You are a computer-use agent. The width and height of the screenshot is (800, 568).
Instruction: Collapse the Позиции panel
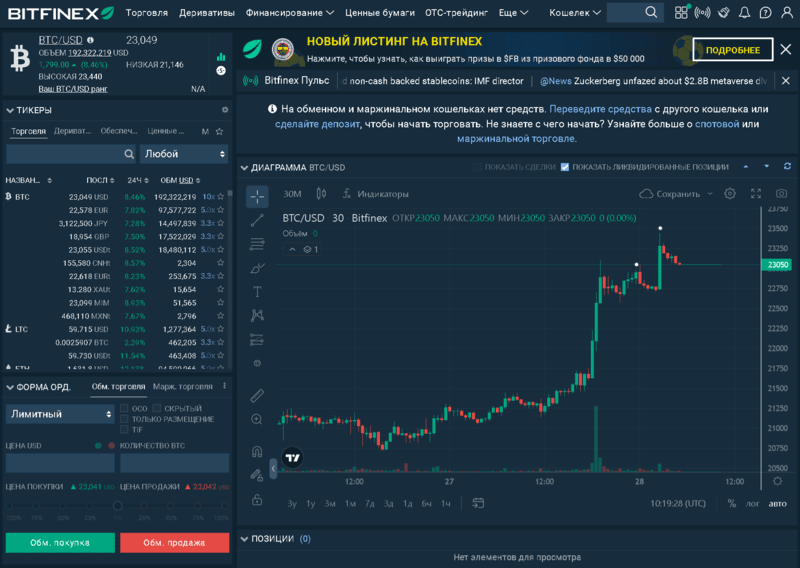click(244, 539)
